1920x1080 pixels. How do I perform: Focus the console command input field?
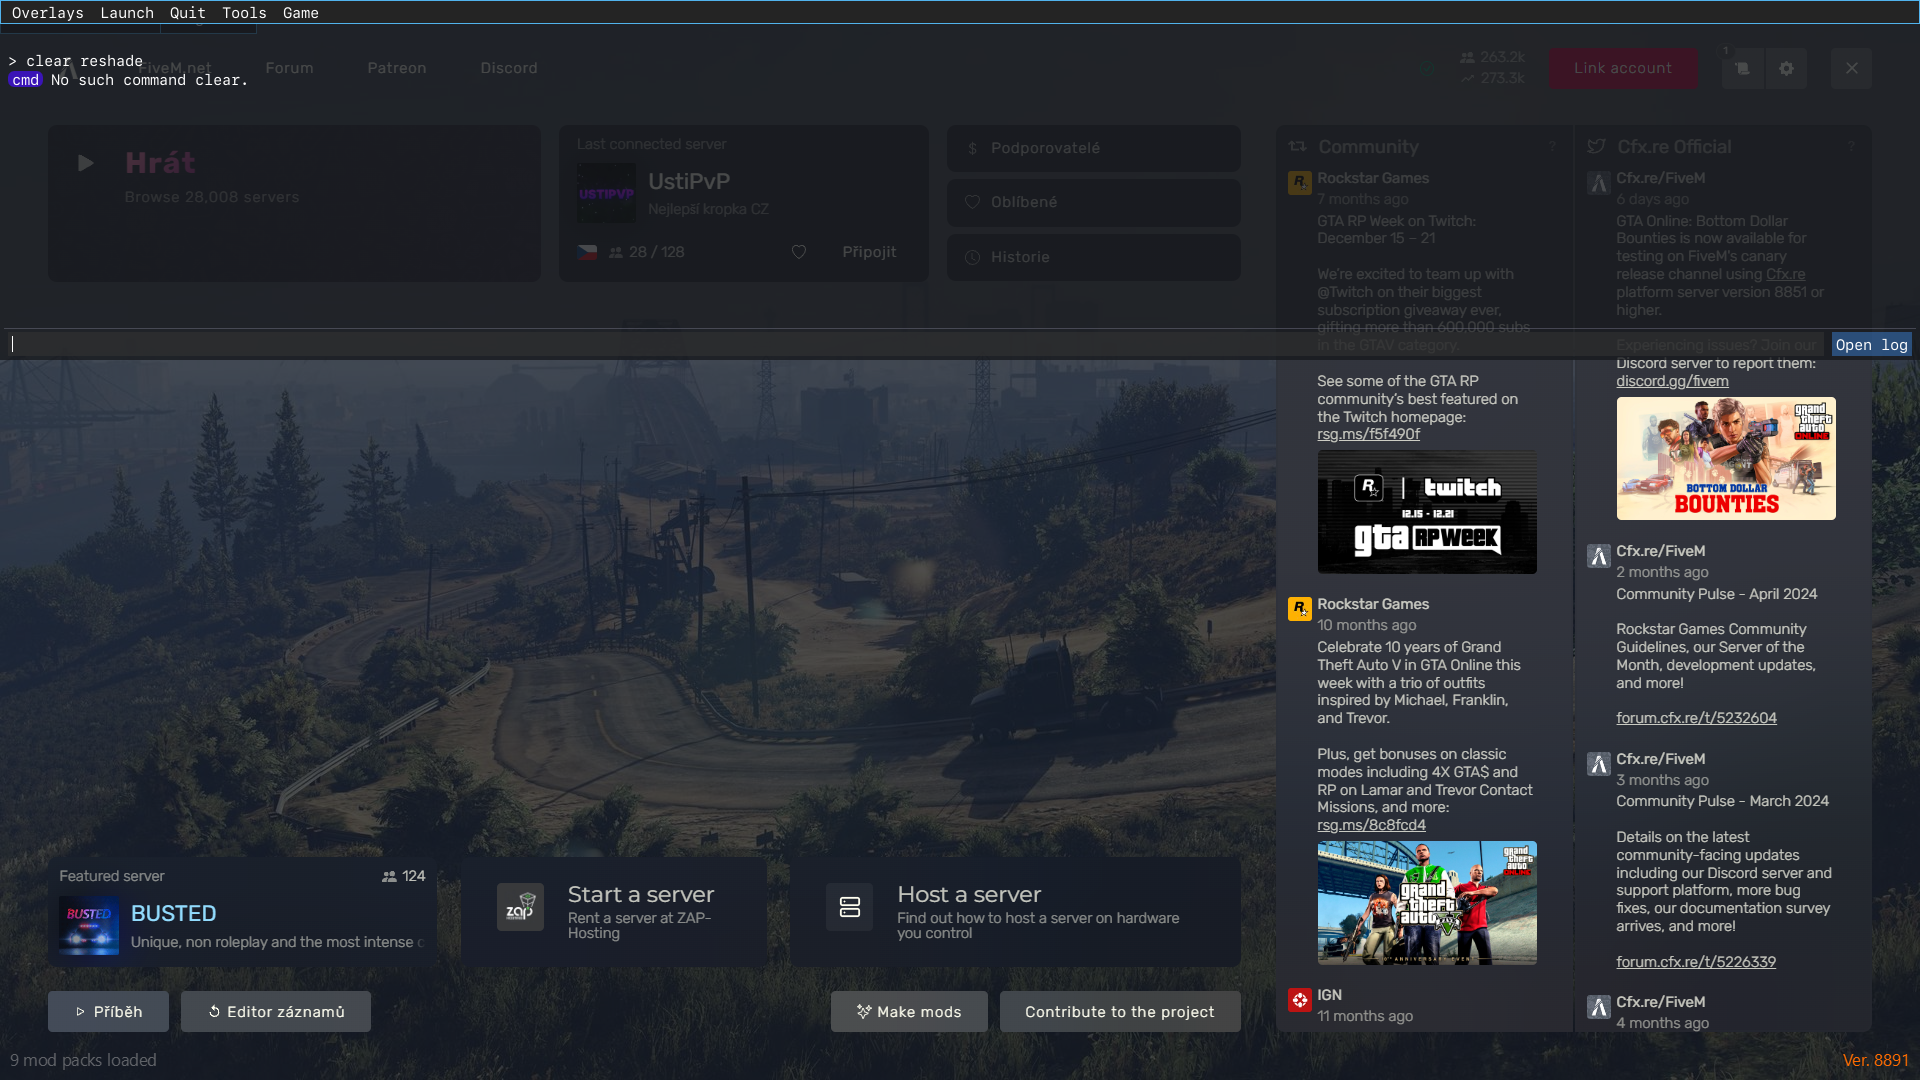coord(900,344)
